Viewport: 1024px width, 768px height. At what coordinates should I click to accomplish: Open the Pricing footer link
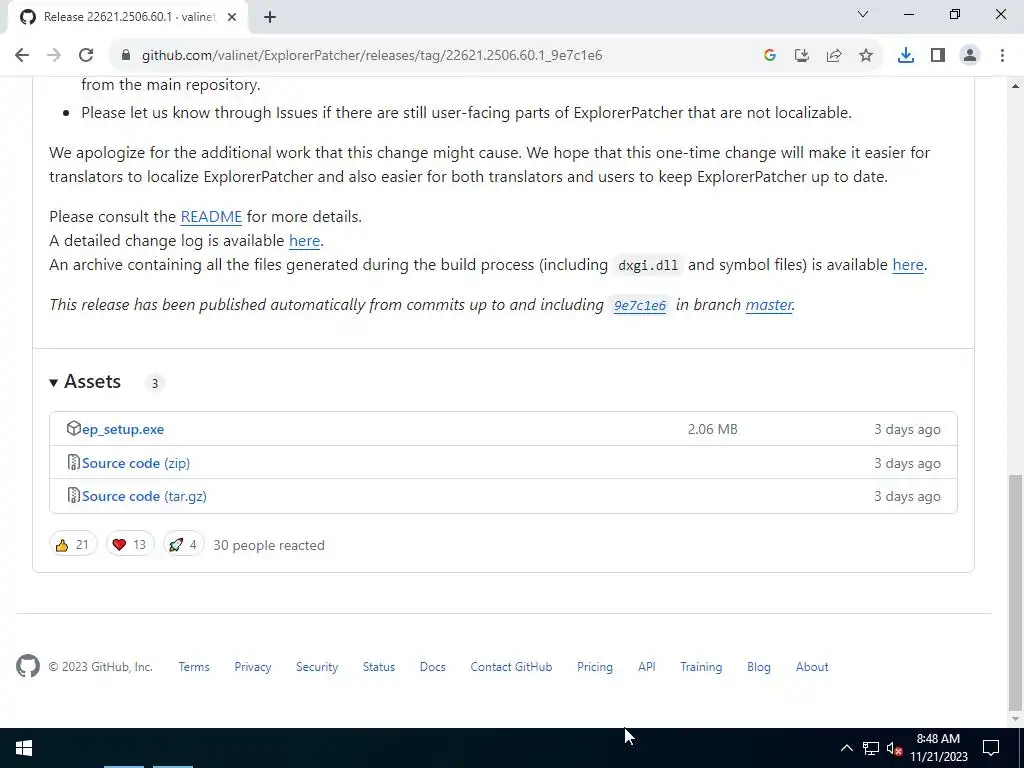point(595,667)
